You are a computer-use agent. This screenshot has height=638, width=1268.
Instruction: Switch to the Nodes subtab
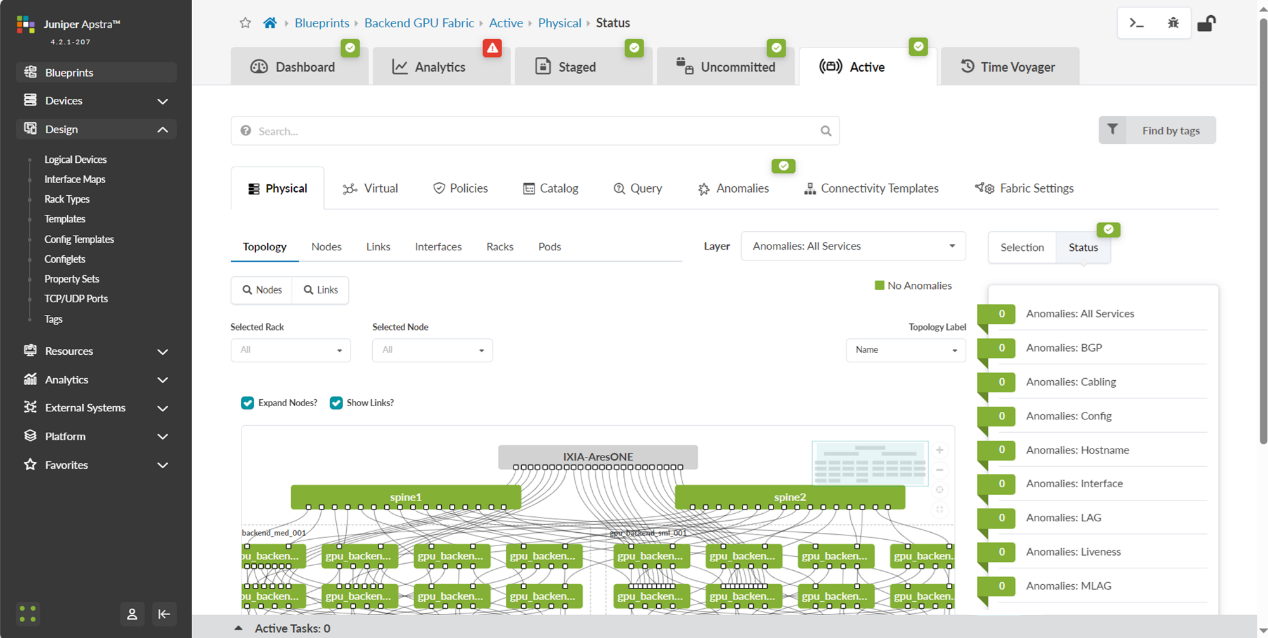[326, 246]
